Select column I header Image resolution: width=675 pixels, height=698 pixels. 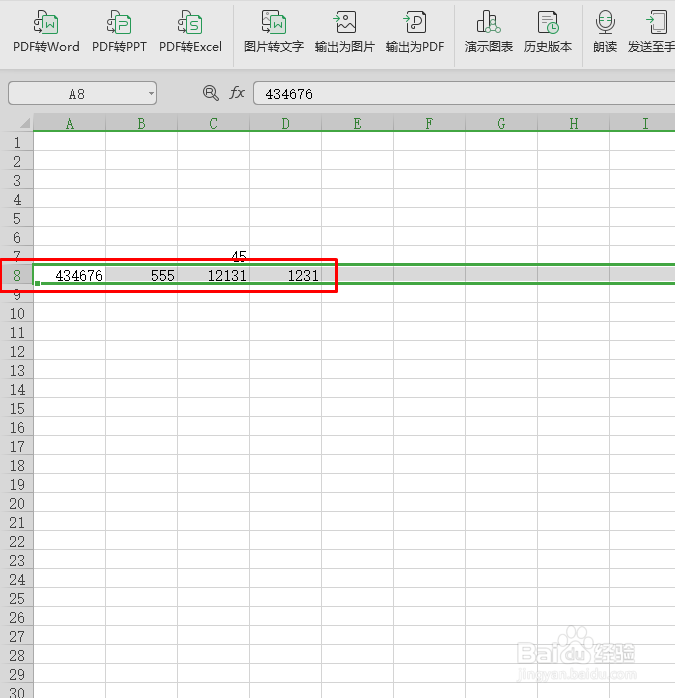(x=642, y=123)
